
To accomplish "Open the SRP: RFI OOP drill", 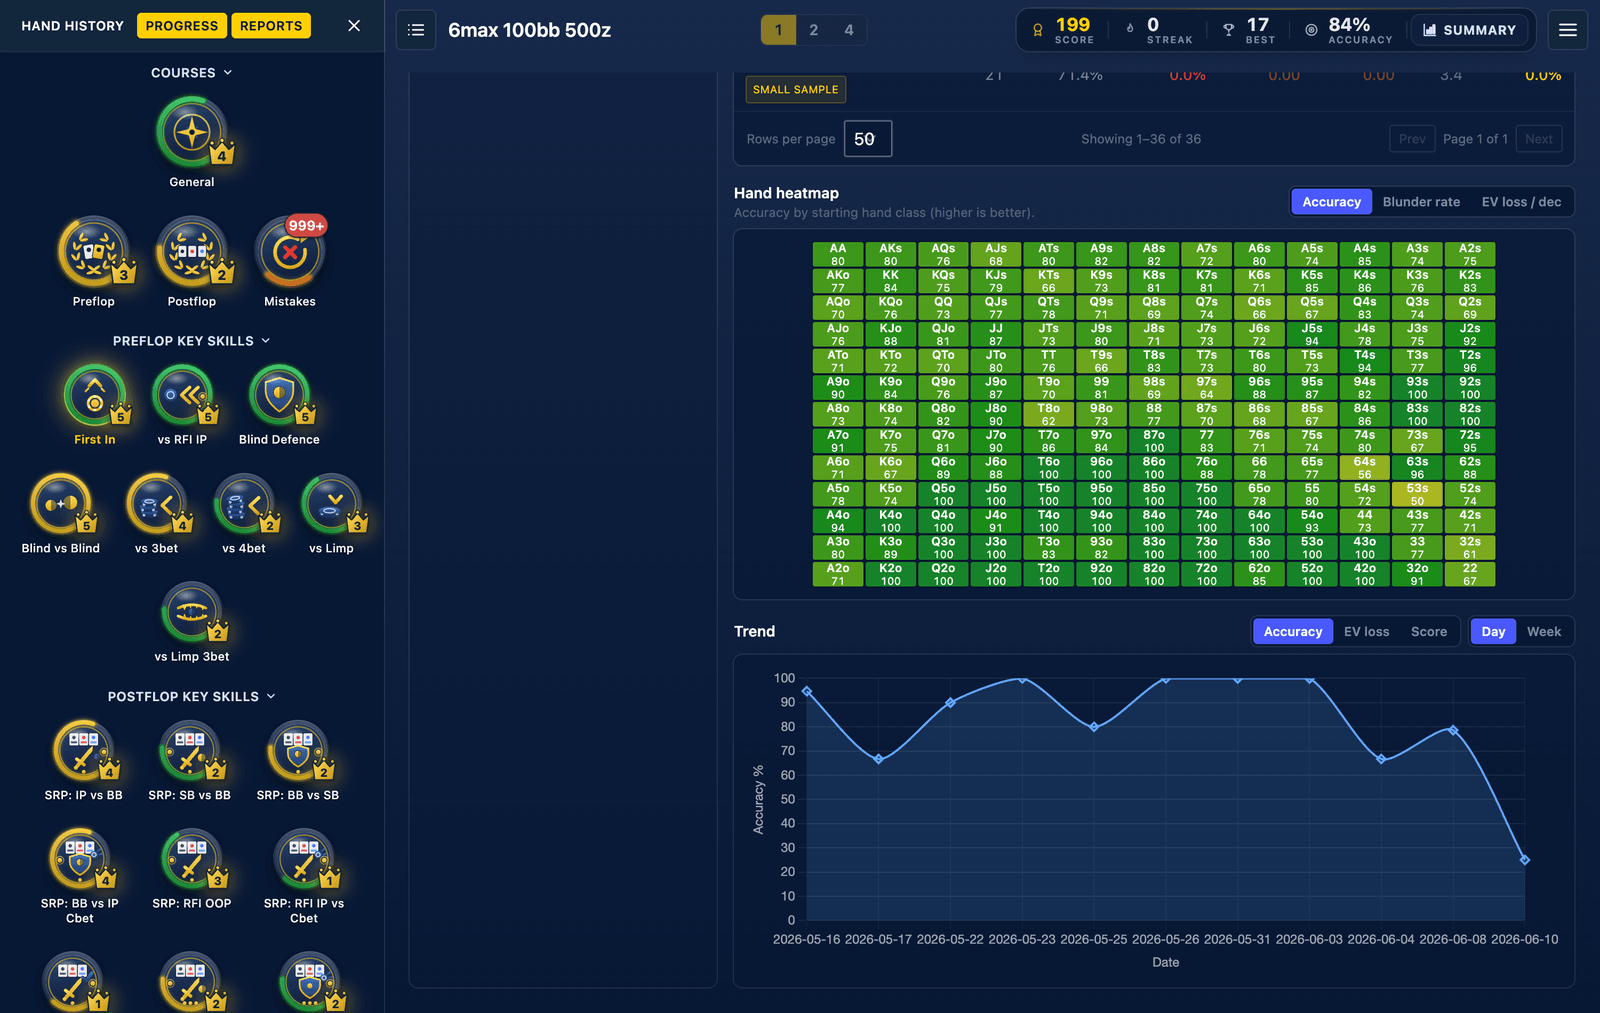I will point(192,859).
